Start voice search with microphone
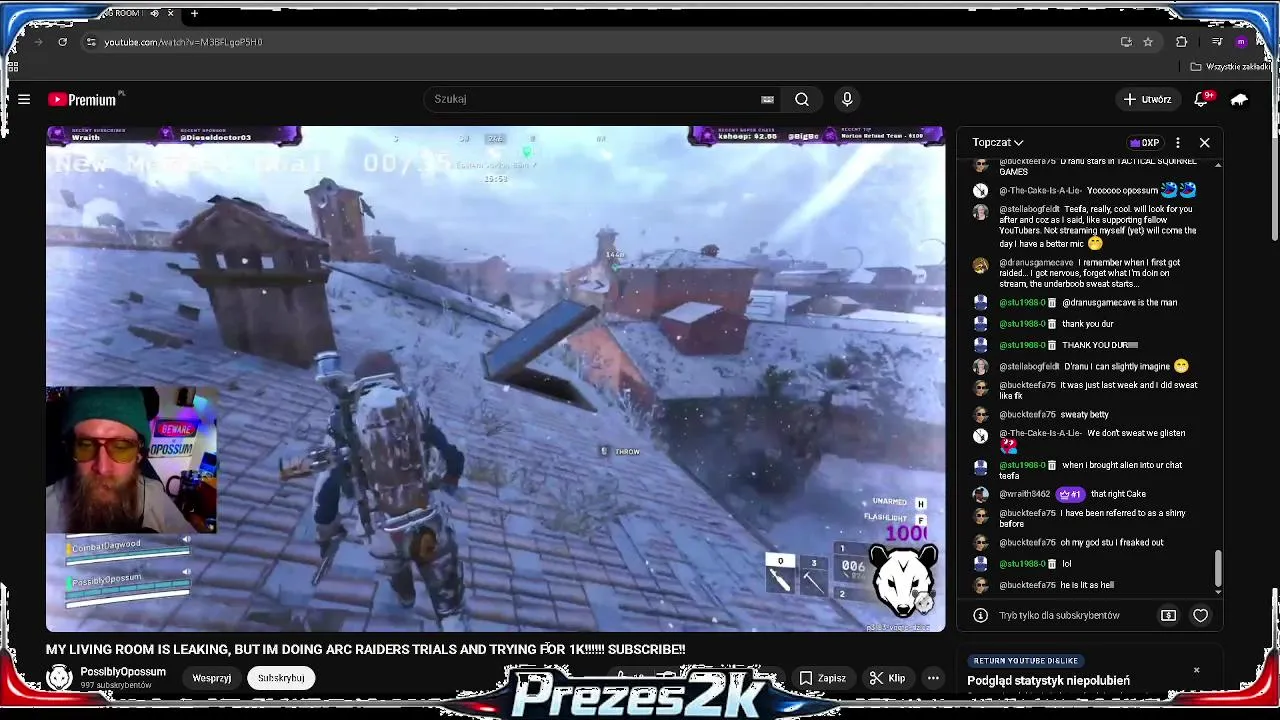The width and height of the screenshot is (1280, 720). click(847, 99)
